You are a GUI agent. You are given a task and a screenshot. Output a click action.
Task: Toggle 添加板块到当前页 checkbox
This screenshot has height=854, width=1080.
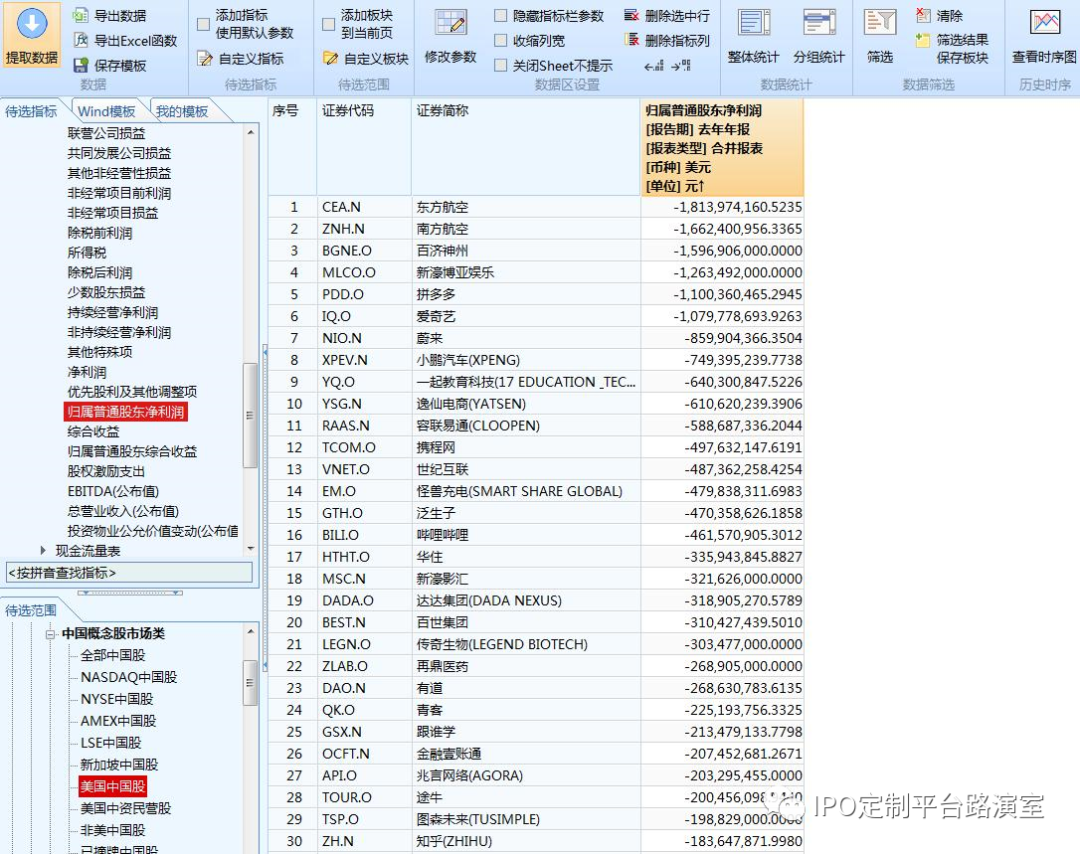click(329, 24)
